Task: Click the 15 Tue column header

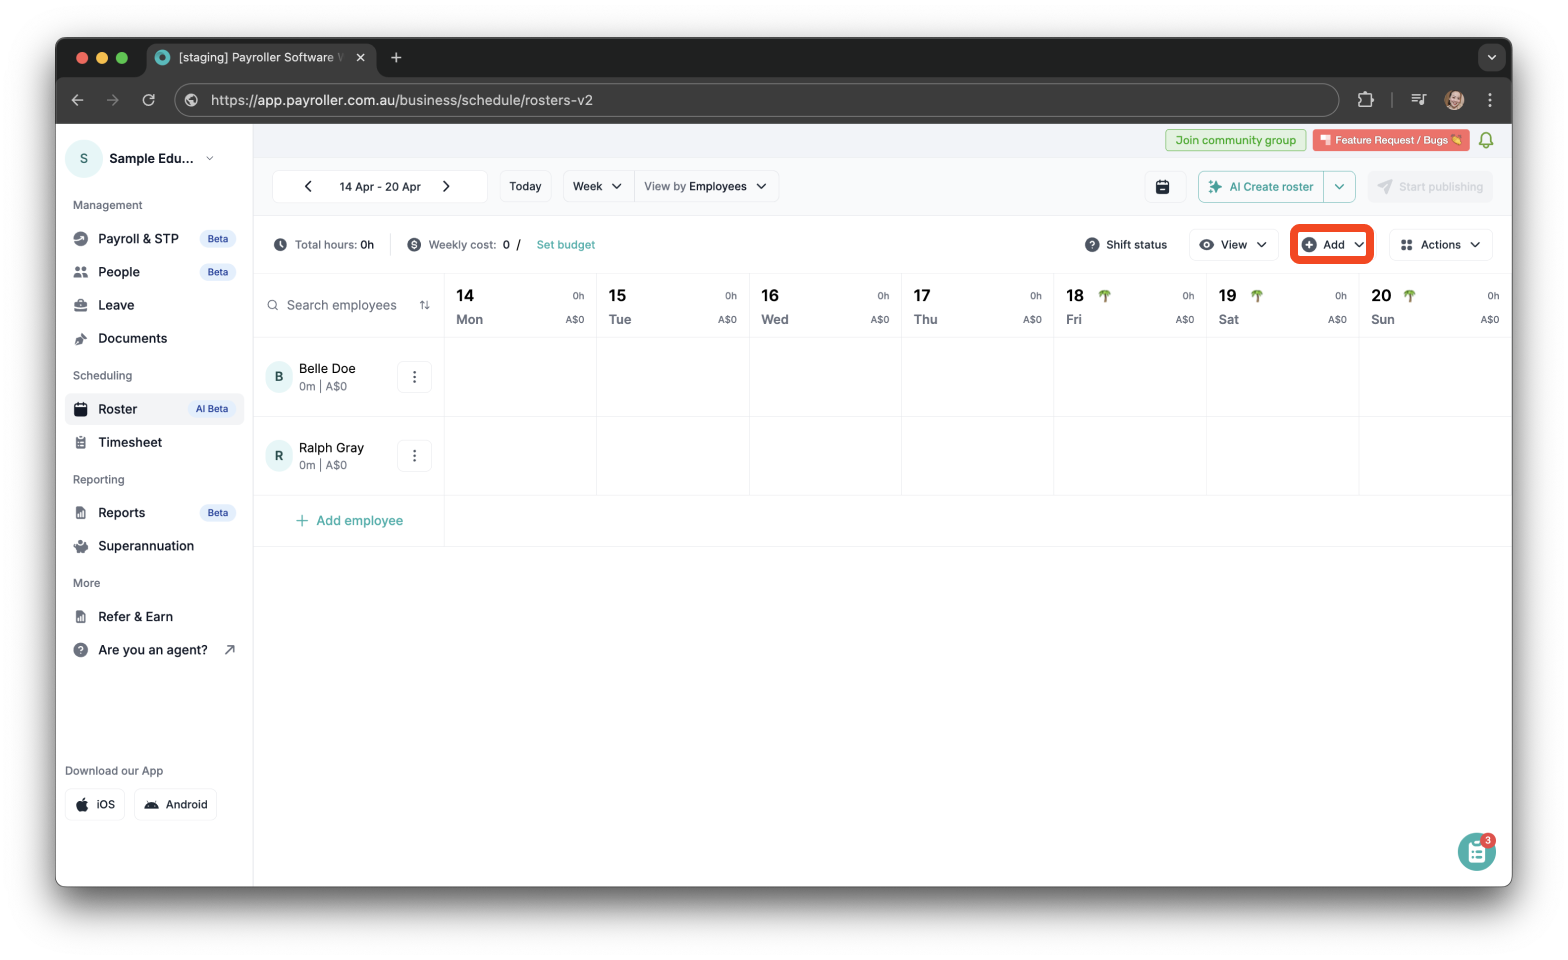Action: [672, 306]
